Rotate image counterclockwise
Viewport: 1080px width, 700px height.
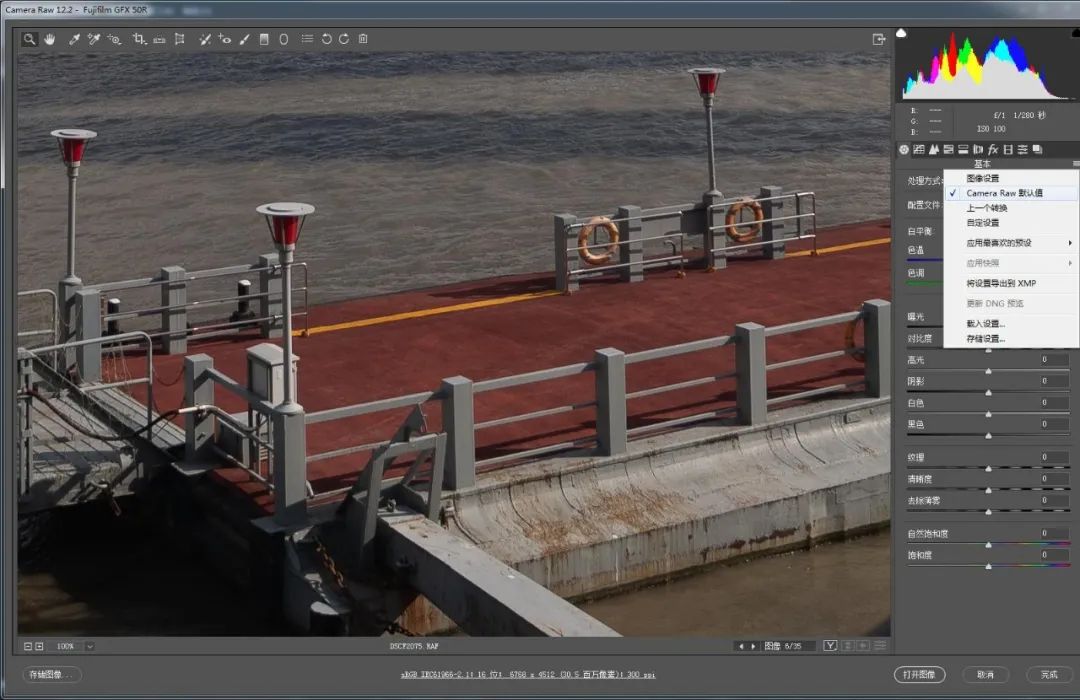click(326, 39)
